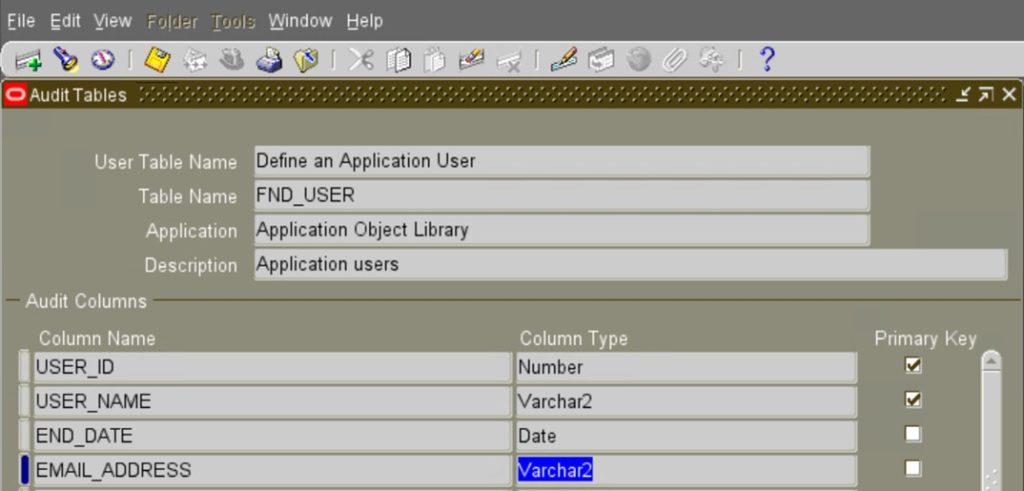The image size is (1024, 491).
Task: Open the File menu
Action: click(x=21, y=20)
